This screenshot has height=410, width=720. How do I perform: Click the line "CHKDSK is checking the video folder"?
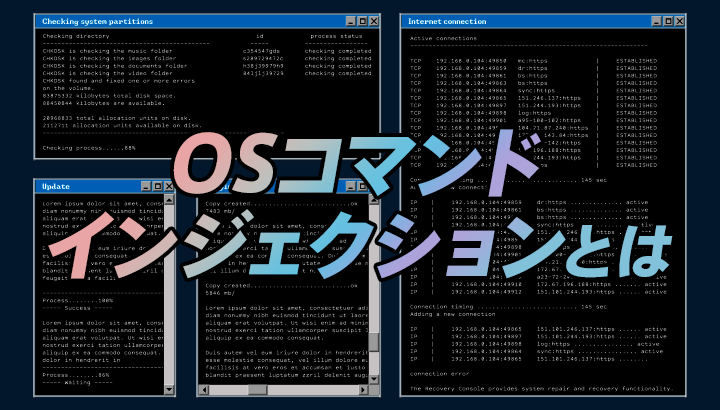(x=107, y=73)
